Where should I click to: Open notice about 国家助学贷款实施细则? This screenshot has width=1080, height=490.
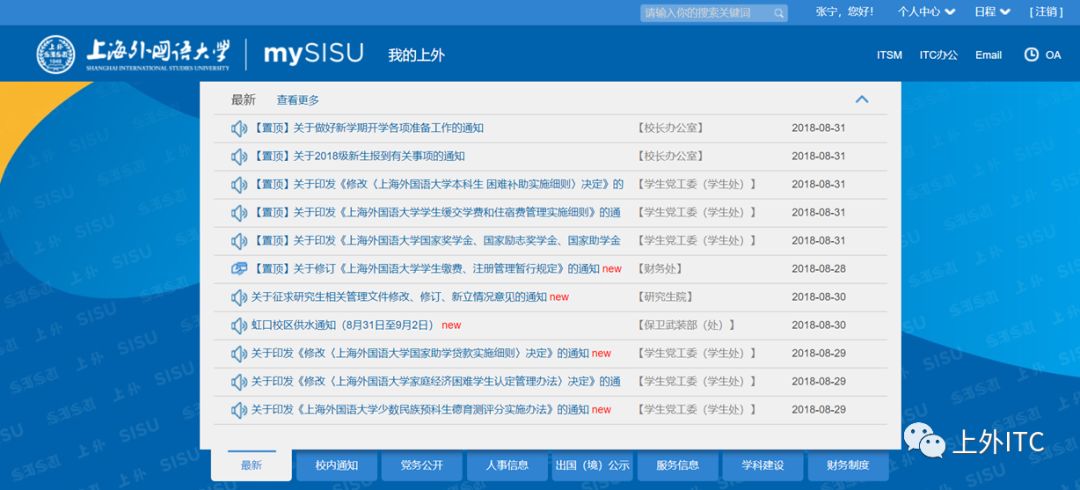[420, 354]
